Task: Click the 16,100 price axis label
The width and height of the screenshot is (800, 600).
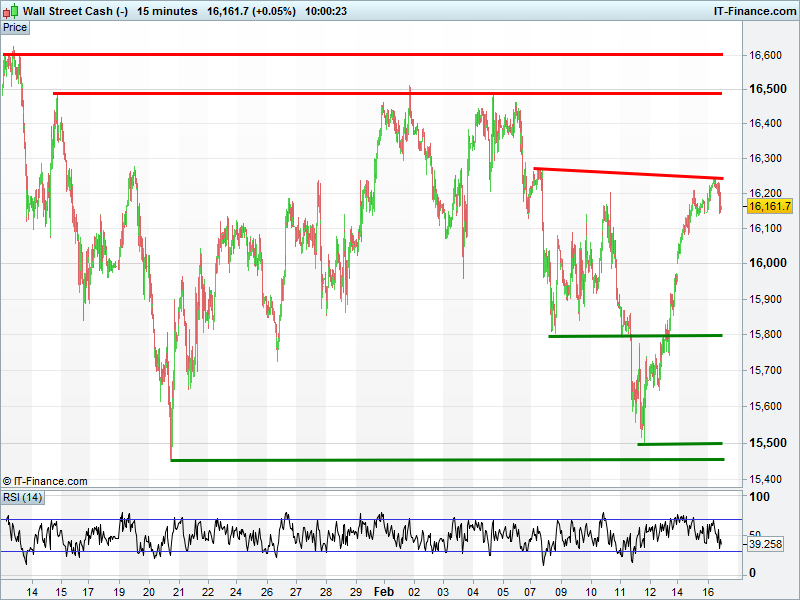Action: point(765,228)
